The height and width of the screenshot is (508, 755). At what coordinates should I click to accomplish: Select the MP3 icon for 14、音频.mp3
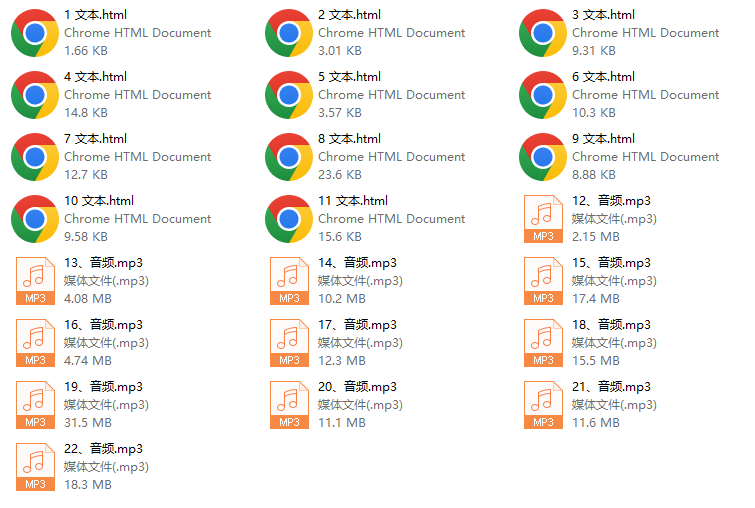pos(289,281)
